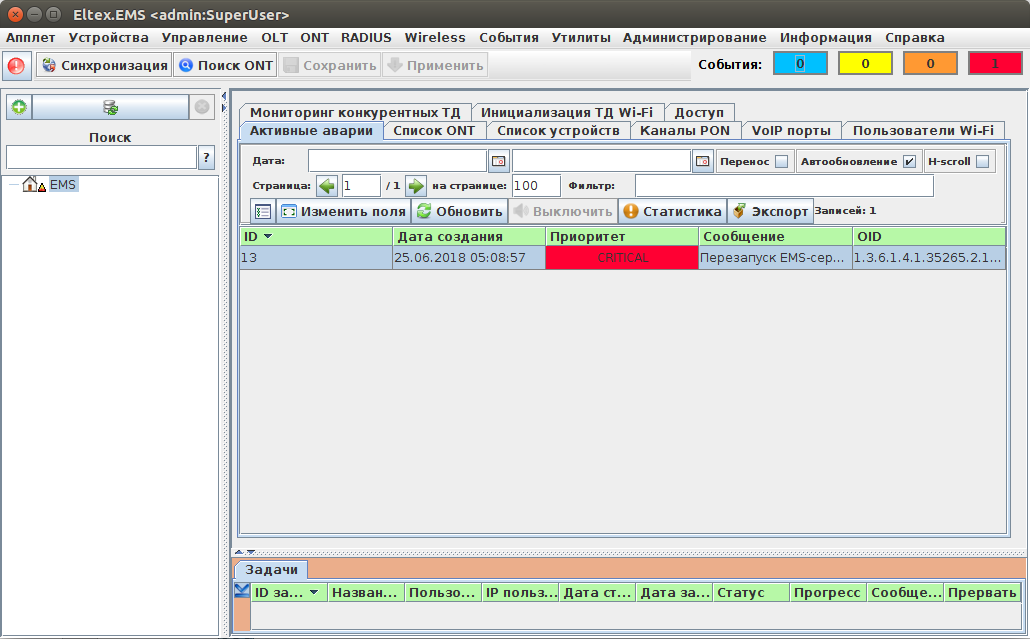Click the task list checkmark icon
This screenshot has width=1030, height=639.
click(242, 591)
